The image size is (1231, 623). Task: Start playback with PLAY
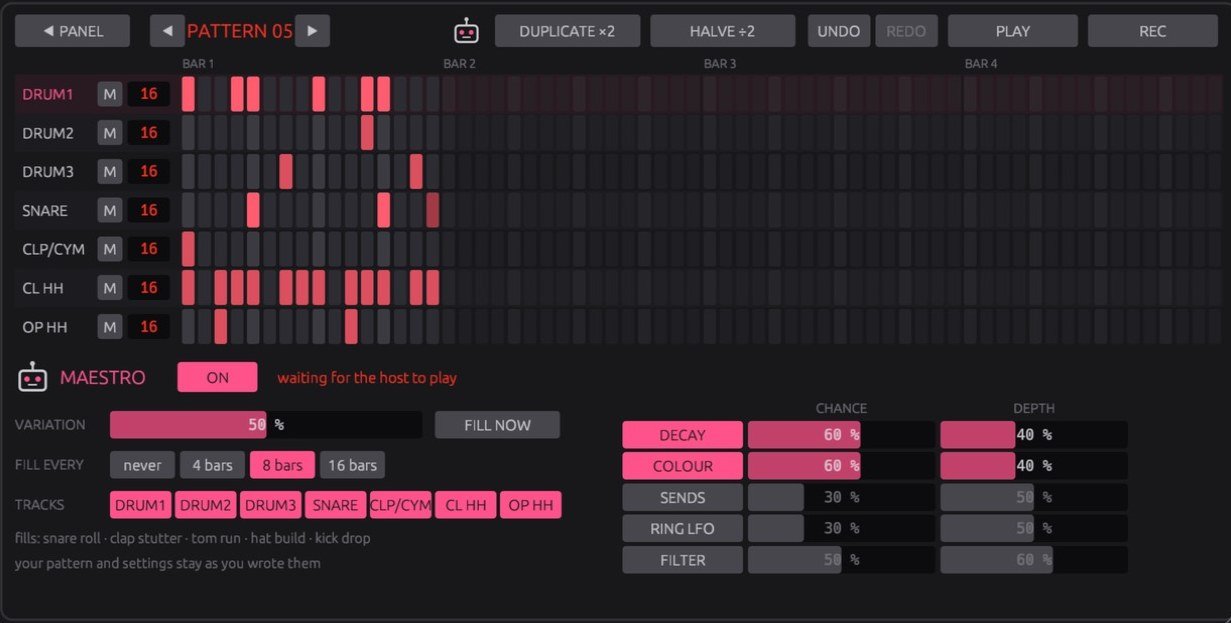pos(1013,31)
